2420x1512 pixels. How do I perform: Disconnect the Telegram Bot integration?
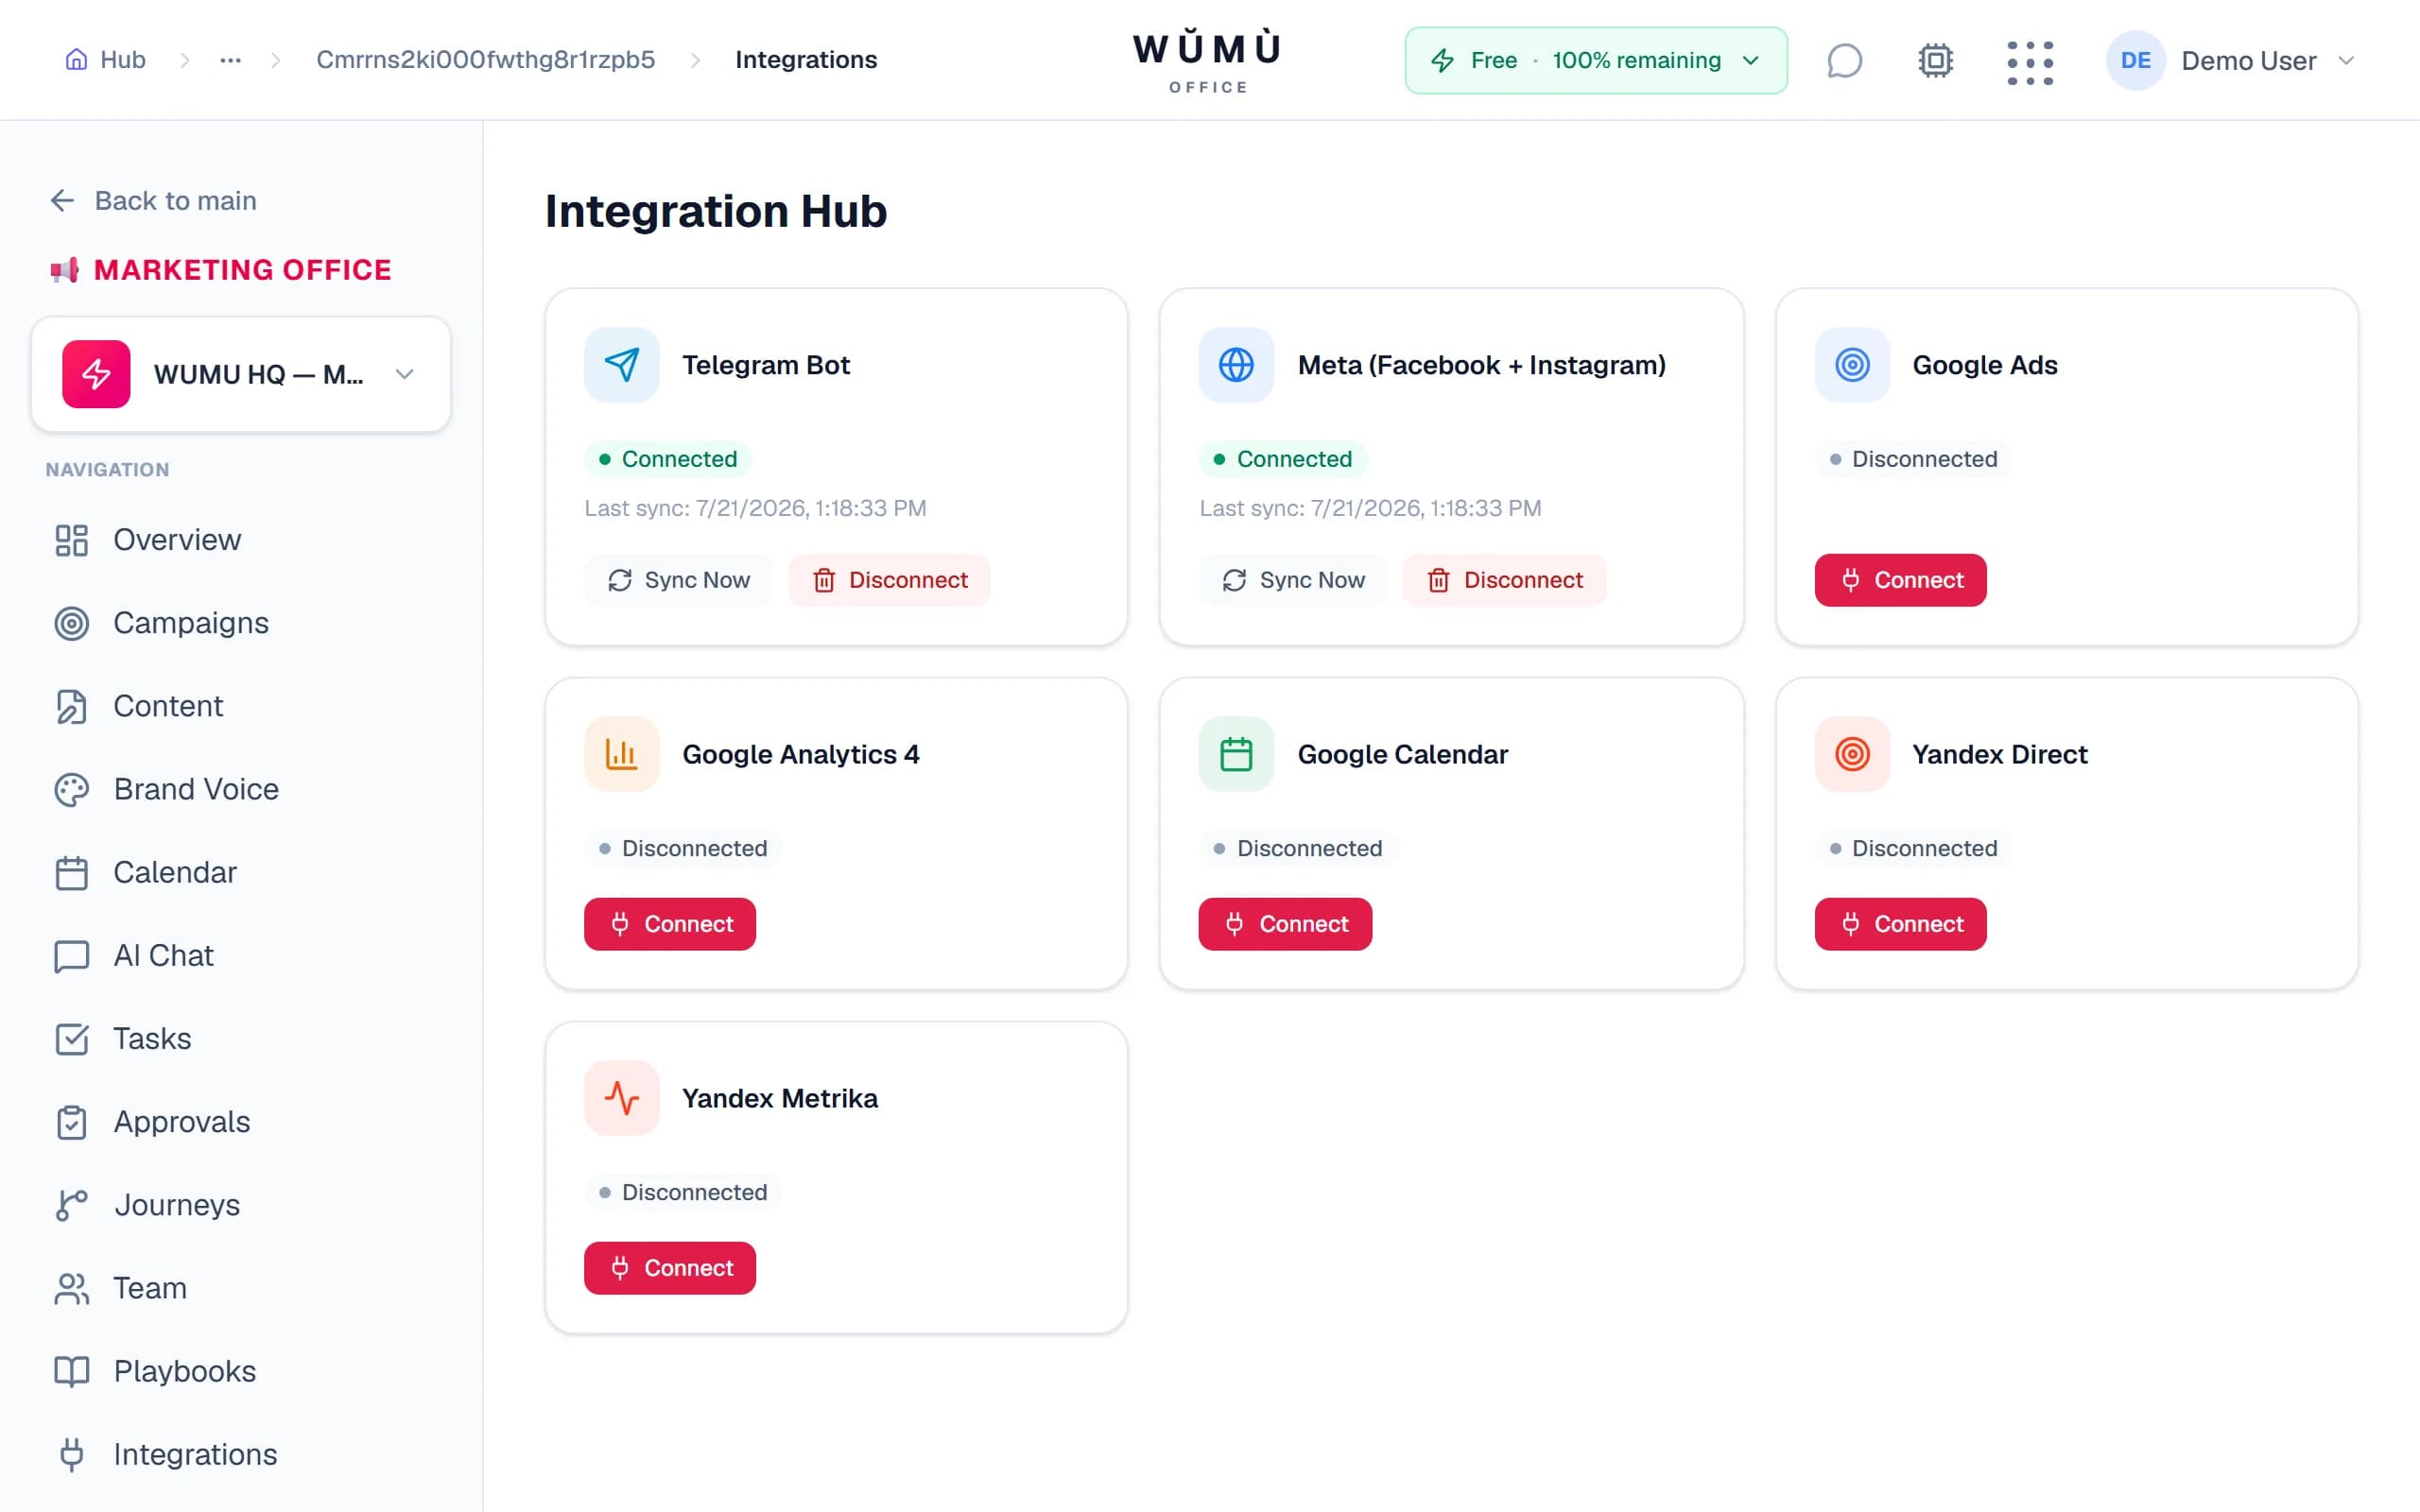point(889,580)
